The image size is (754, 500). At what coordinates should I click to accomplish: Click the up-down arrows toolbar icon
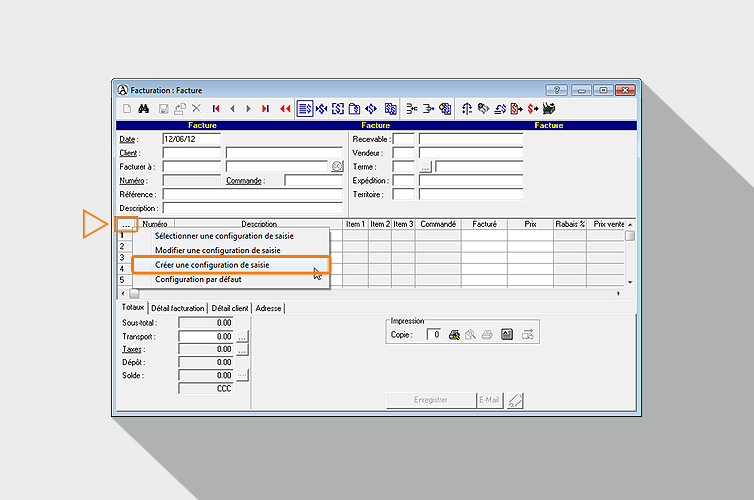point(466,109)
